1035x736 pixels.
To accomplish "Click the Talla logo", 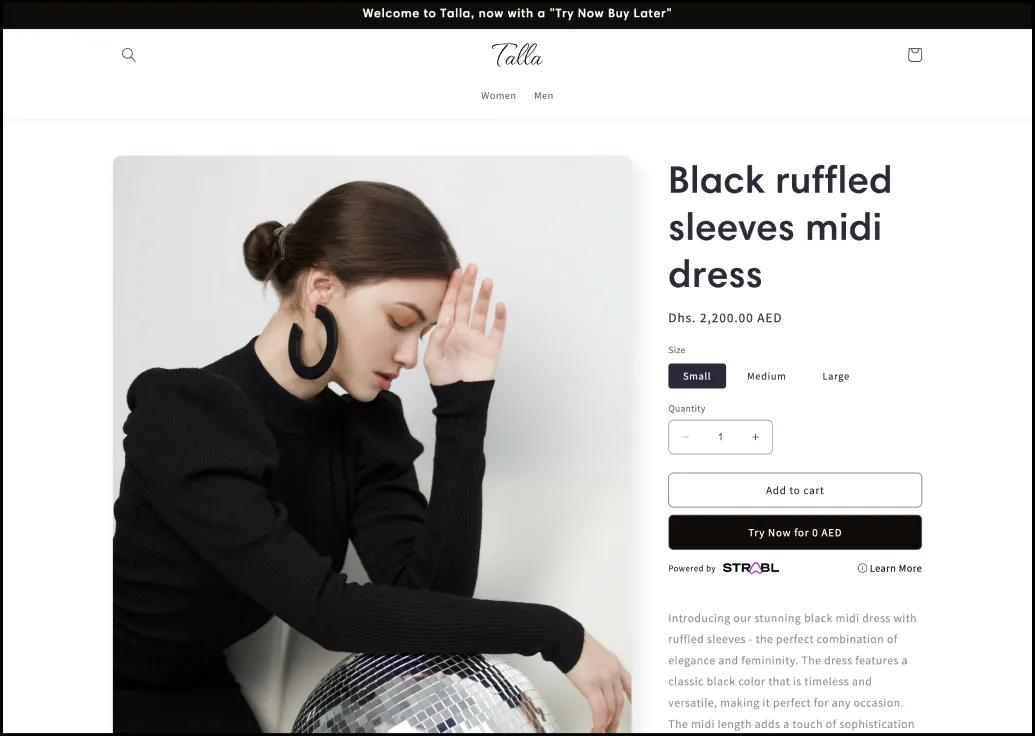I will pyautogui.click(x=517, y=55).
